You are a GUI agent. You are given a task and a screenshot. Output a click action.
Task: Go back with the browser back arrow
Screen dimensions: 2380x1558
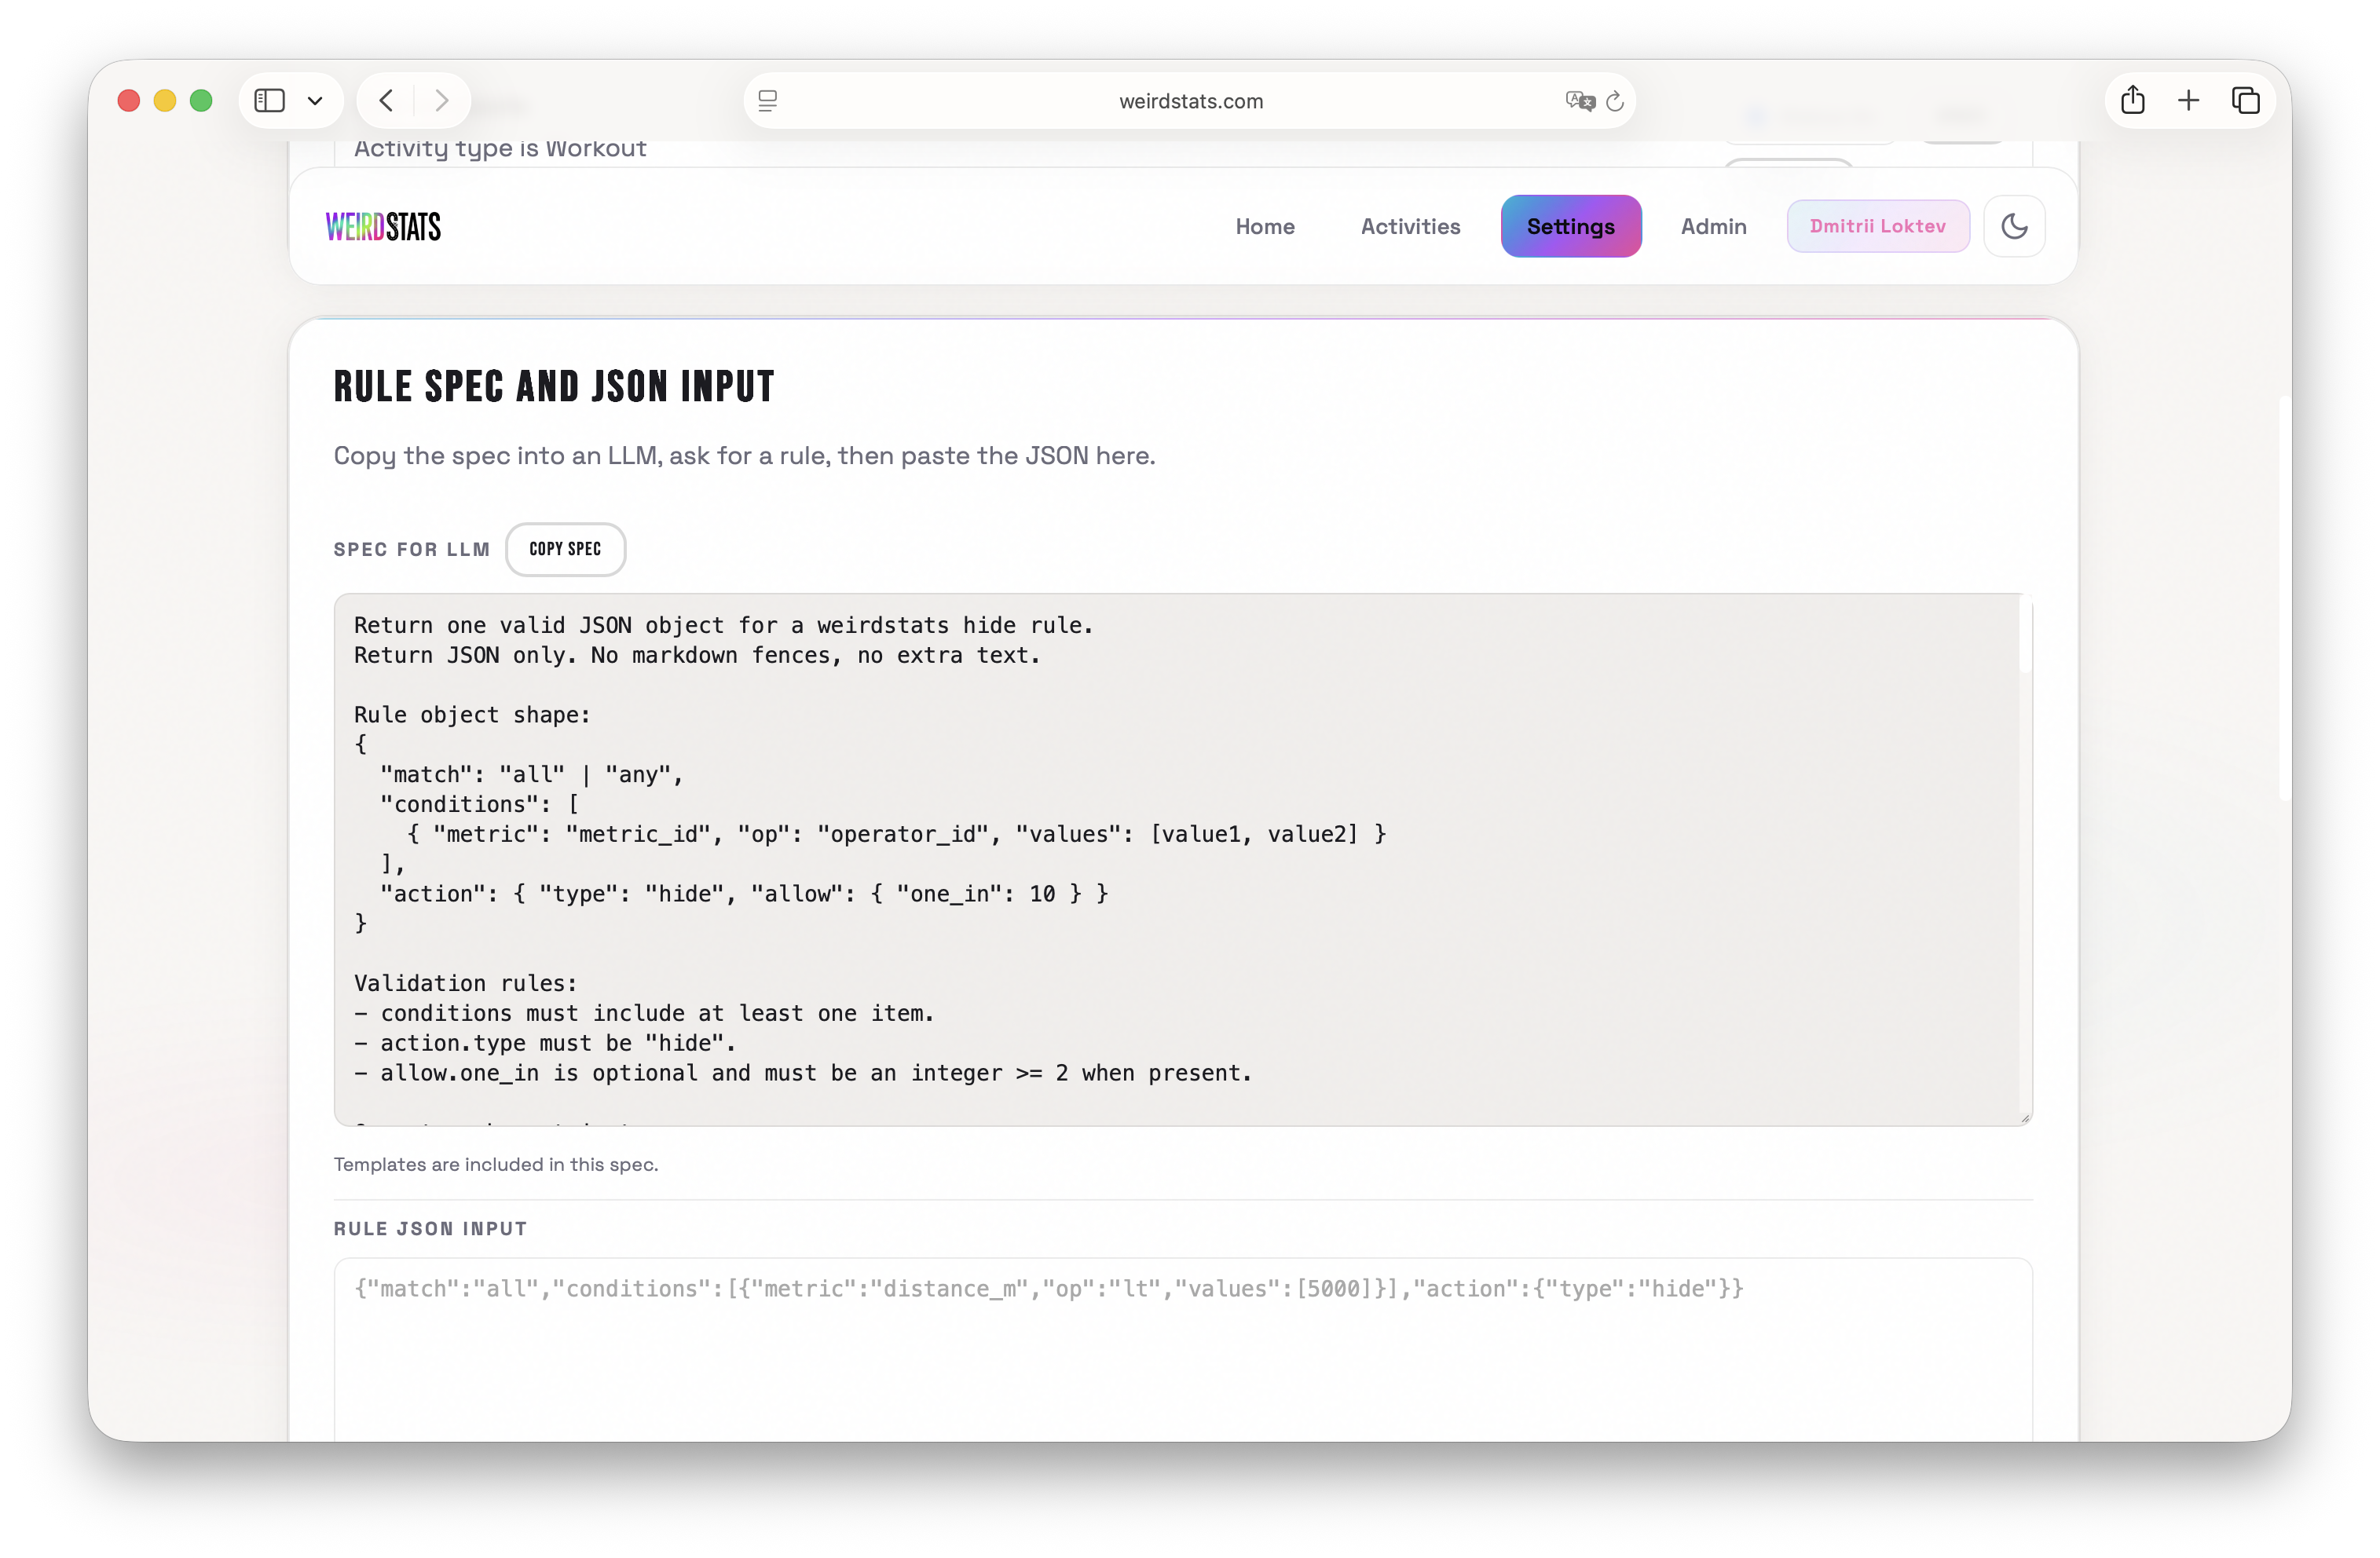[x=387, y=101]
